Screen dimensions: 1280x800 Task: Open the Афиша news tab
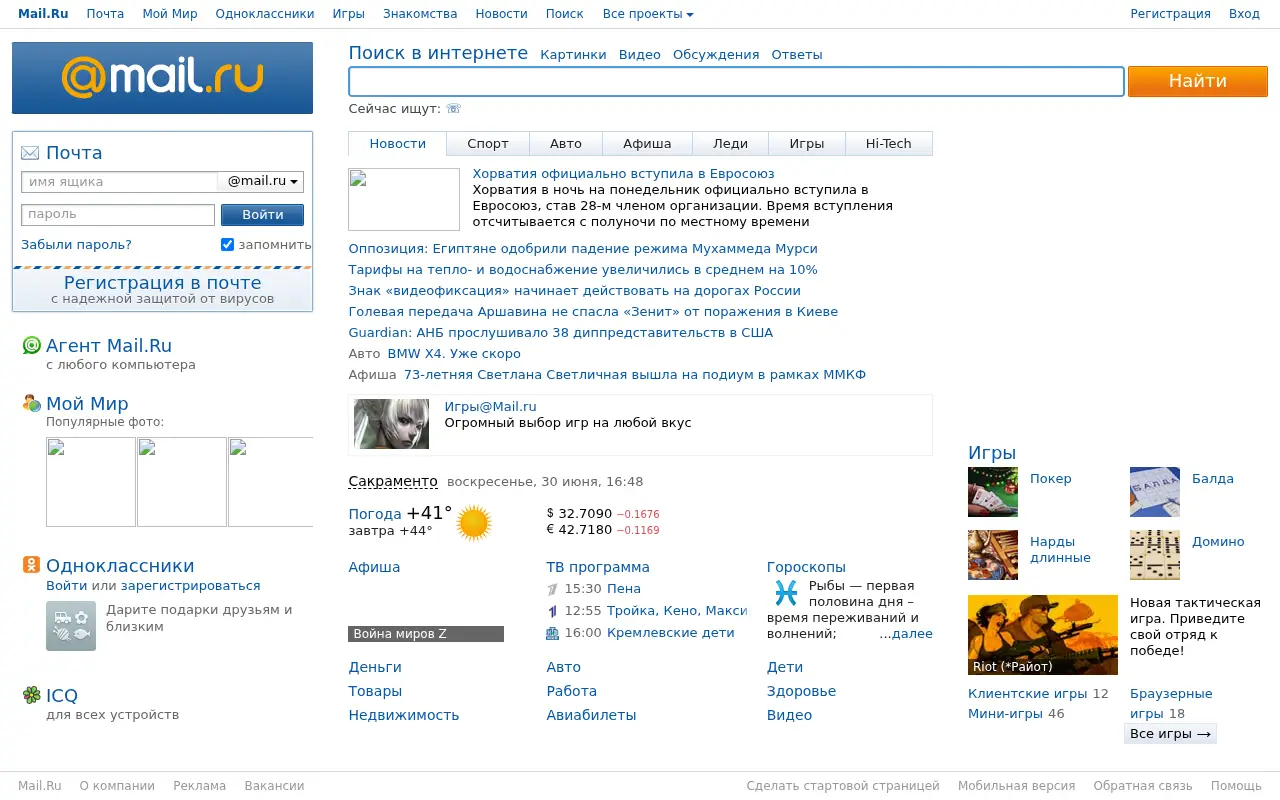(x=647, y=144)
